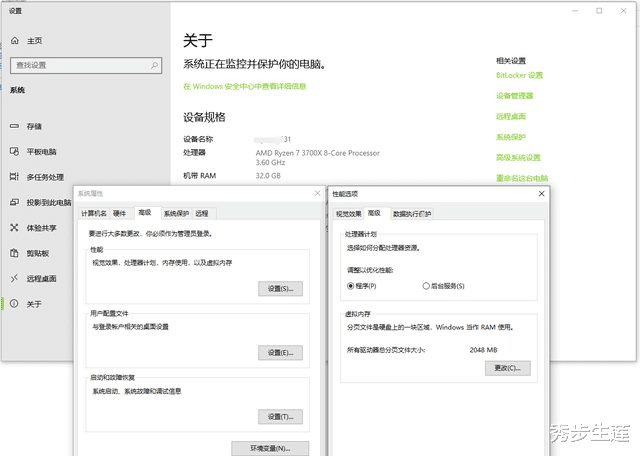Image resolution: width=640 pixels, height=456 pixels.
Task: Click the 主页 home icon in Settings
Action: (15, 40)
